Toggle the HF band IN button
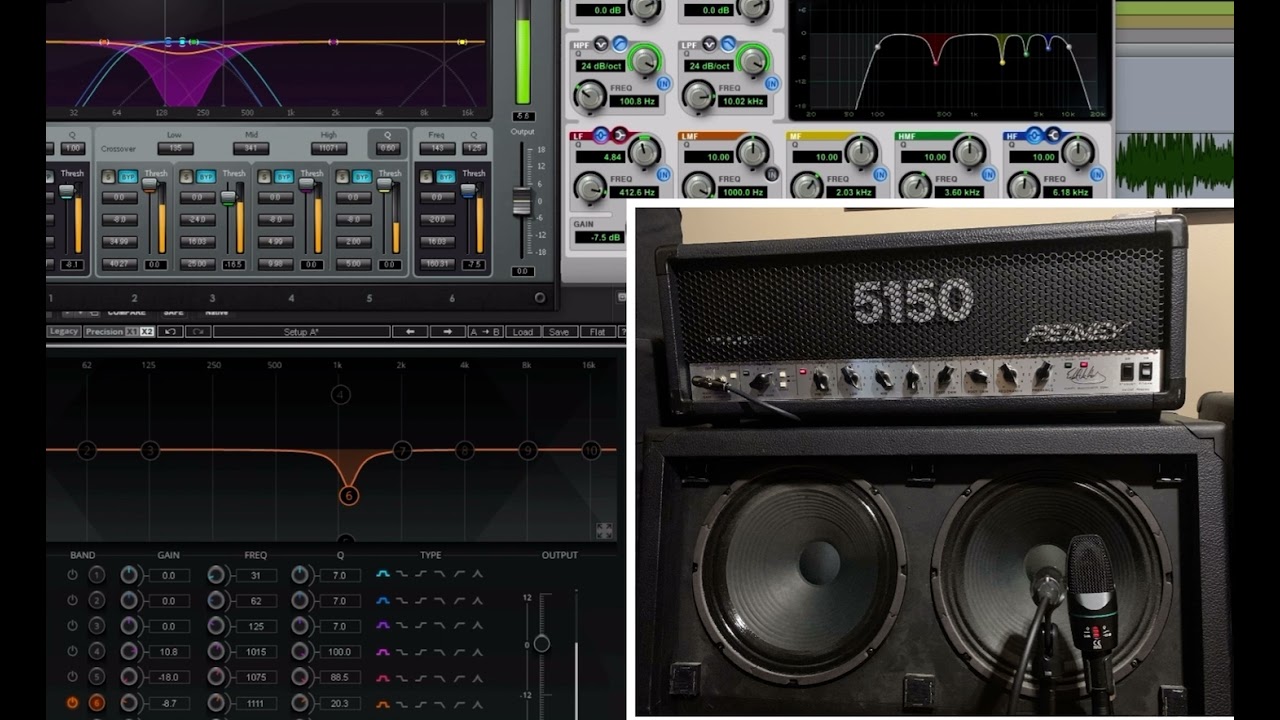This screenshot has height=720, width=1280. pyautogui.click(x=1095, y=175)
